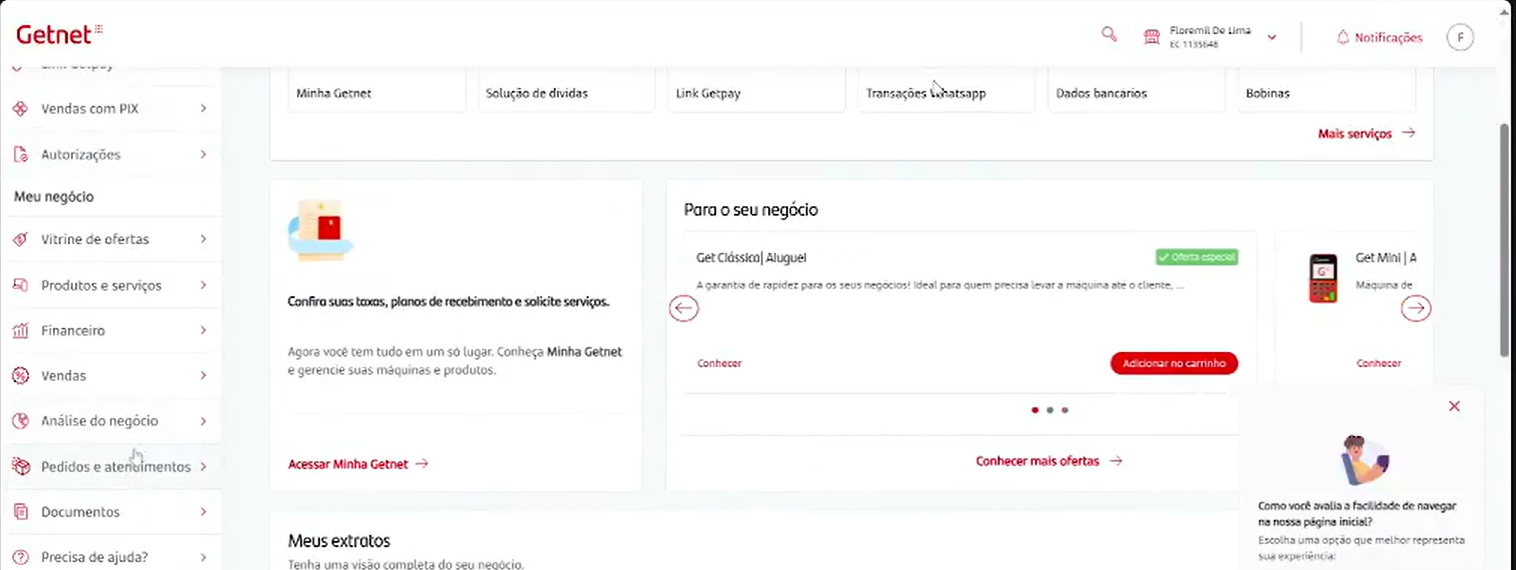This screenshot has height=570, width=1516.
Task: Expand Financeiro chevron
Action: [x=203, y=330]
